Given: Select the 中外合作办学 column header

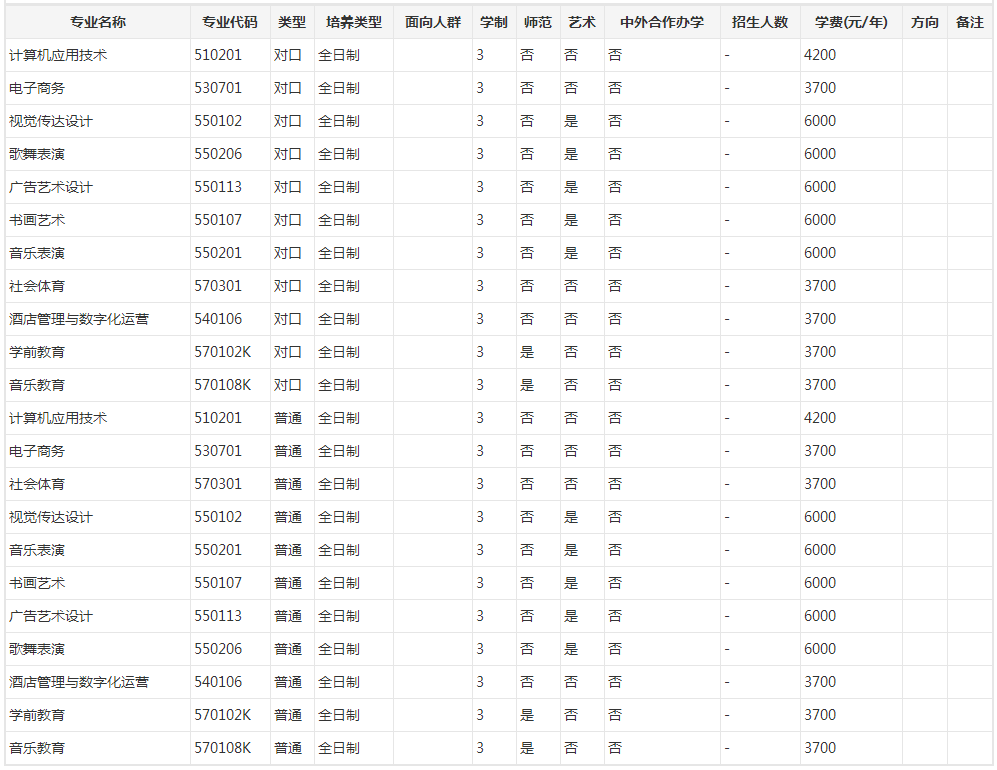Looking at the screenshot, I should pyautogui.click(x=661, y=22).
